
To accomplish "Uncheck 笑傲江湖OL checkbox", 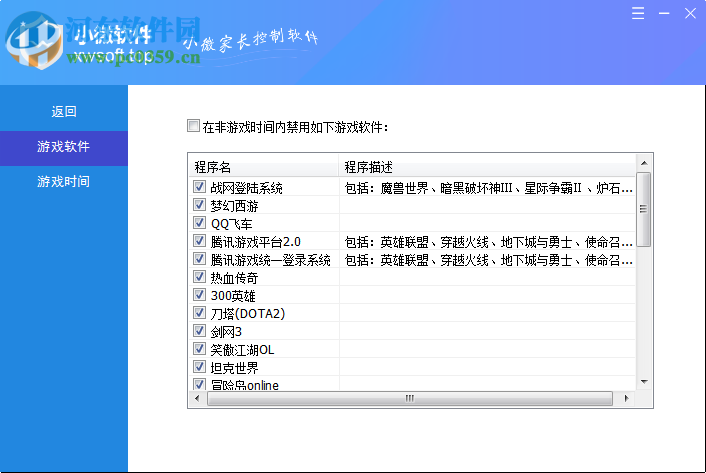I will (199, 349).
